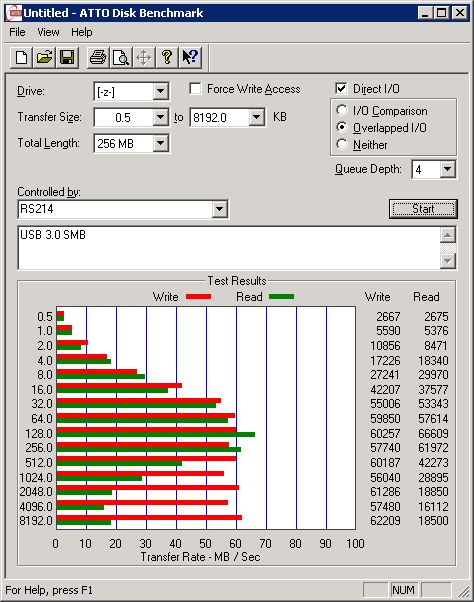Select the I/O Comparison radio button
The width and height of the screenshot is (474, 602).
pyautogui.click(x=341, y=111)
